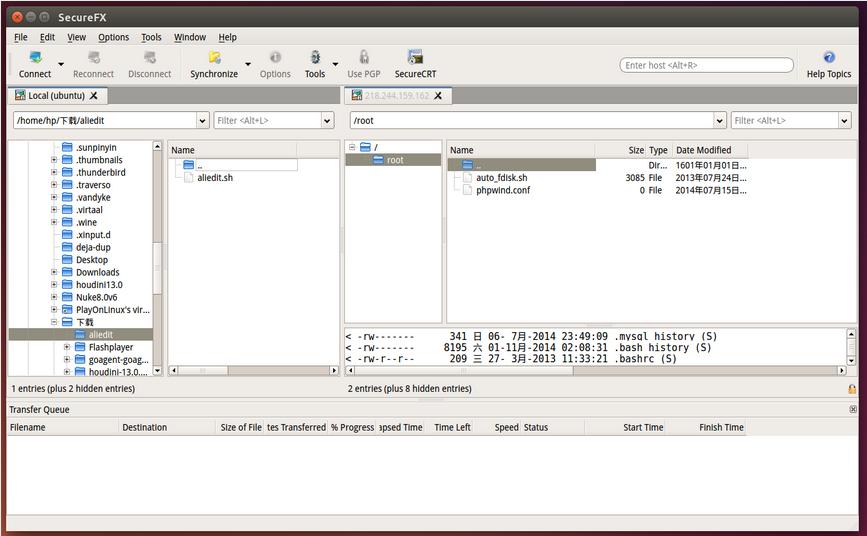
Task: Expand the Downloads folder in tree
Action: [55, 272]
